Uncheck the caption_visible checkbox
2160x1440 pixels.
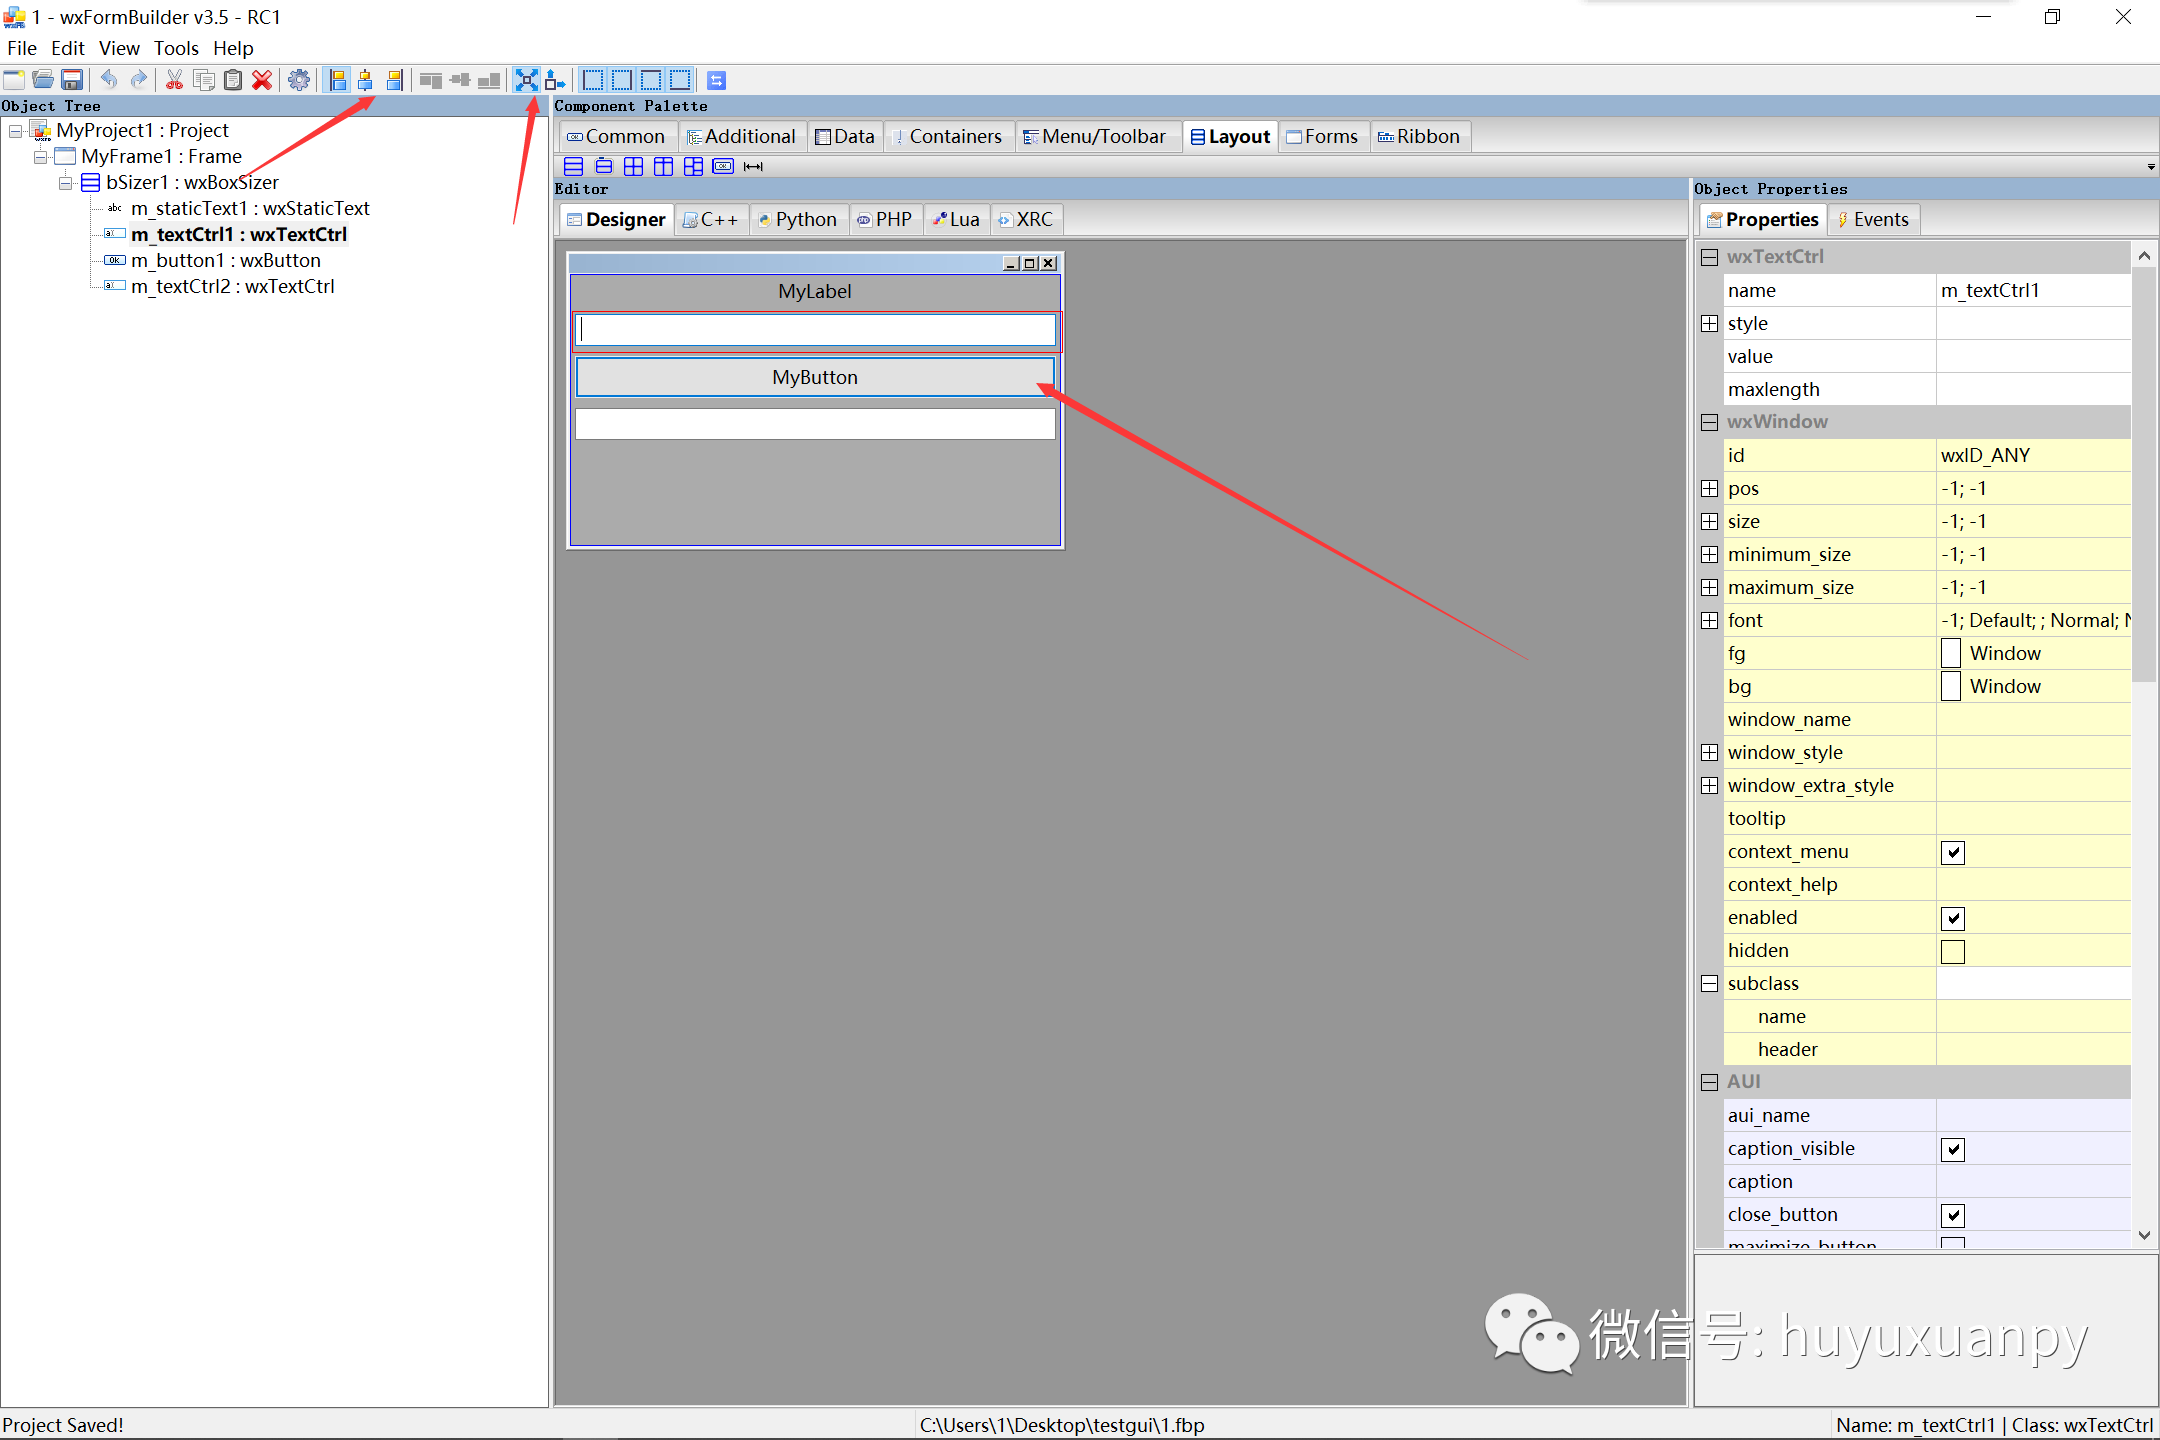1952,1149
